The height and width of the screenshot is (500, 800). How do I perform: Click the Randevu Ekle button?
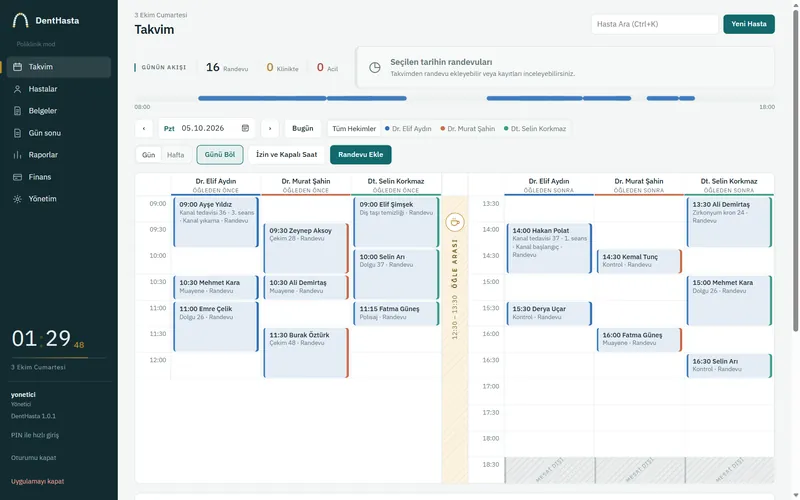[x=361, y=155]
